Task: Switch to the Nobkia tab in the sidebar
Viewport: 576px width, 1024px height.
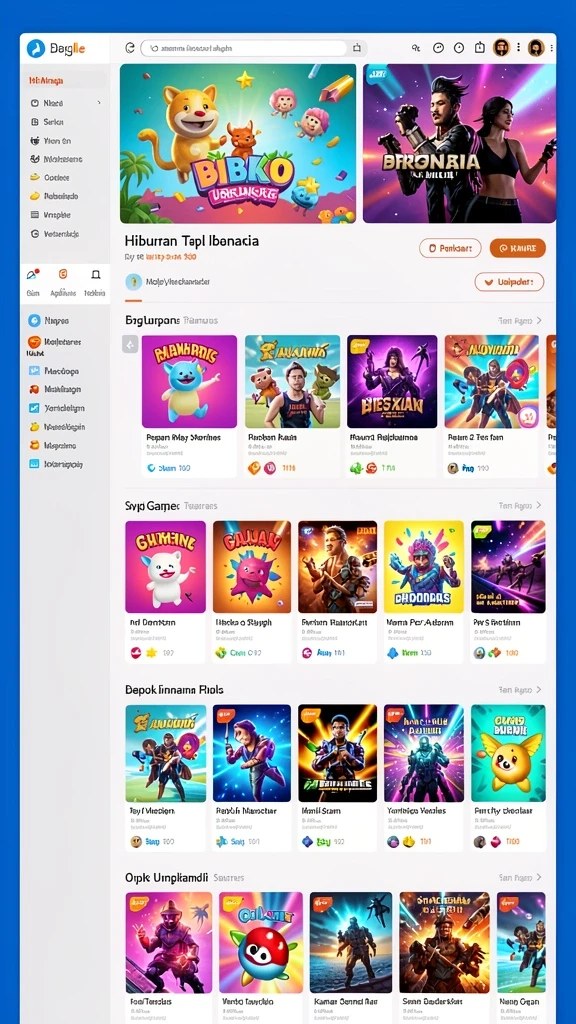Action: tap(95, 283)
